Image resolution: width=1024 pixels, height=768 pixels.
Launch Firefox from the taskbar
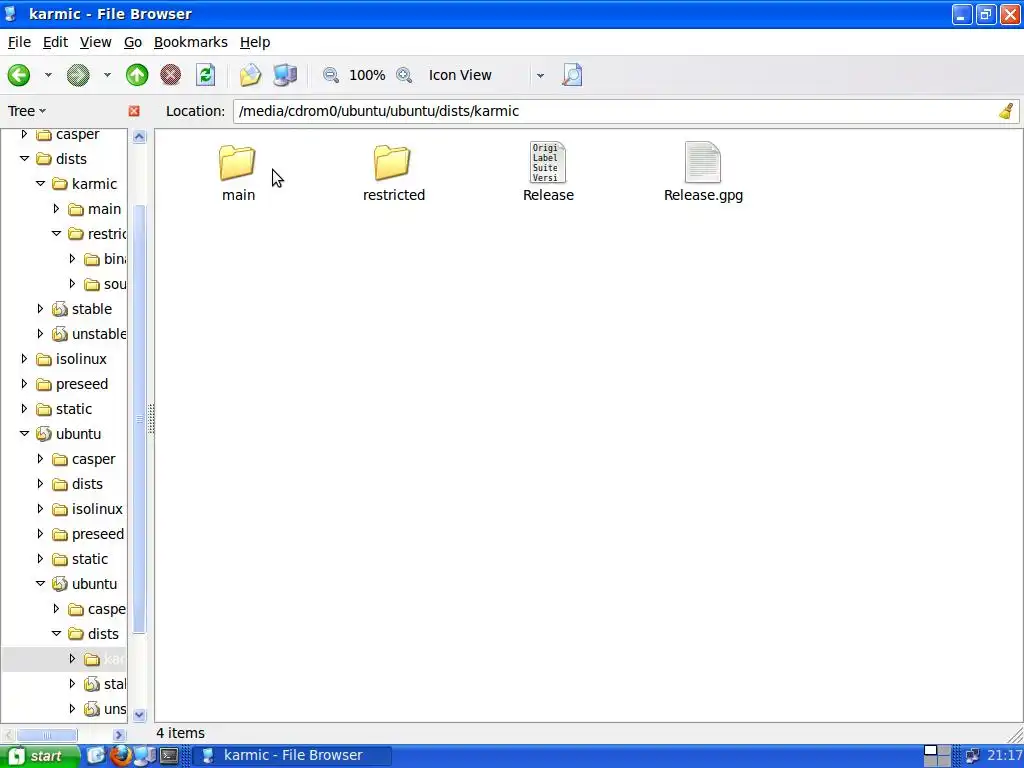coord(120,756)
